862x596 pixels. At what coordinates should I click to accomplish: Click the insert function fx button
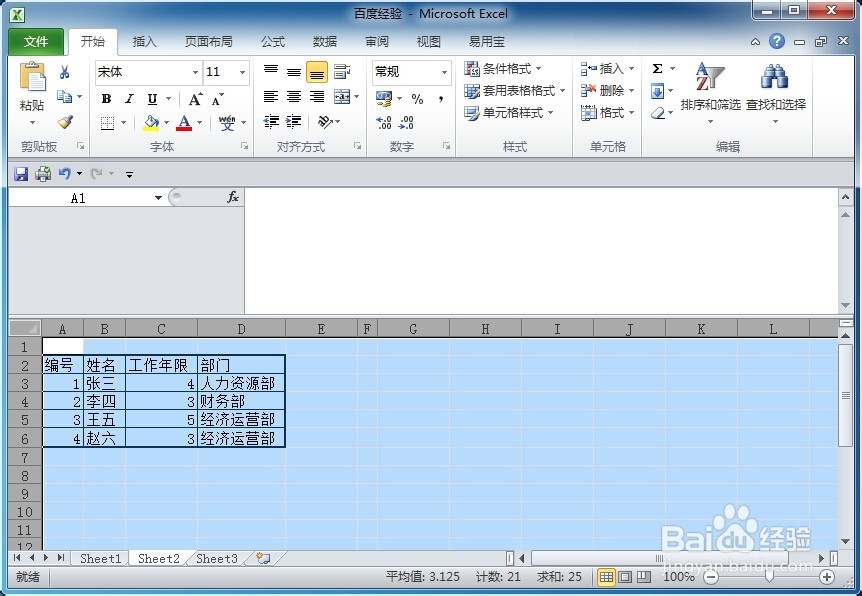pyautogui.click(x=233, y=197)
